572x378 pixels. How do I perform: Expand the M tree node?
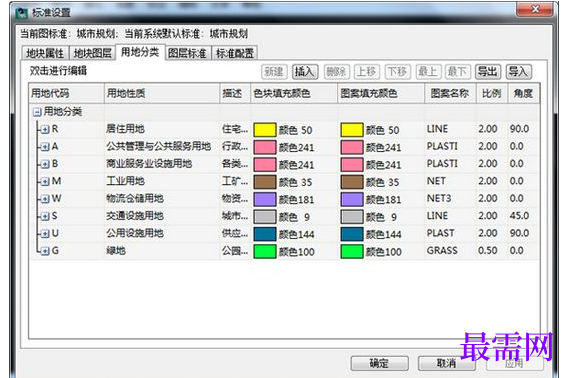(45, 182)
